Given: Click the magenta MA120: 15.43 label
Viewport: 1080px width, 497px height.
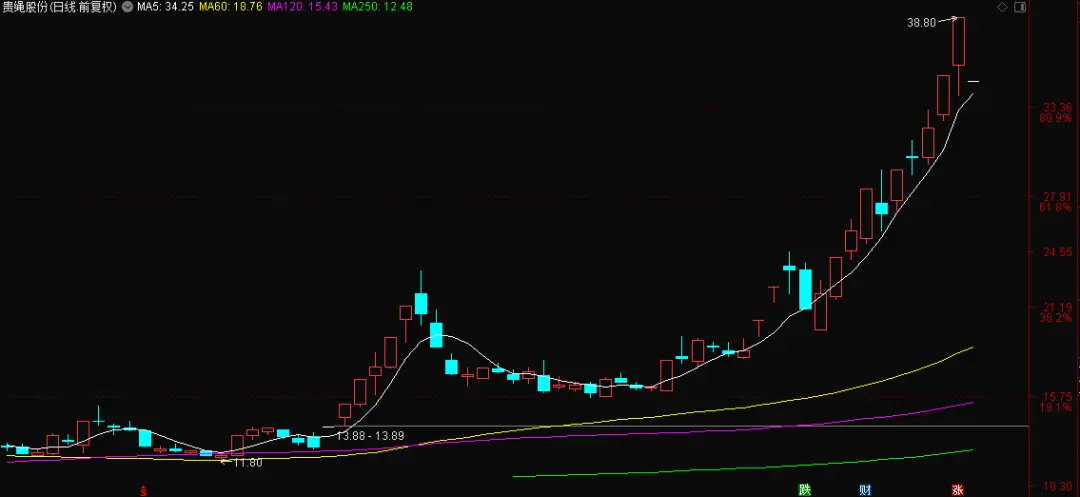Looking at the screenshot, I should 303,7.
